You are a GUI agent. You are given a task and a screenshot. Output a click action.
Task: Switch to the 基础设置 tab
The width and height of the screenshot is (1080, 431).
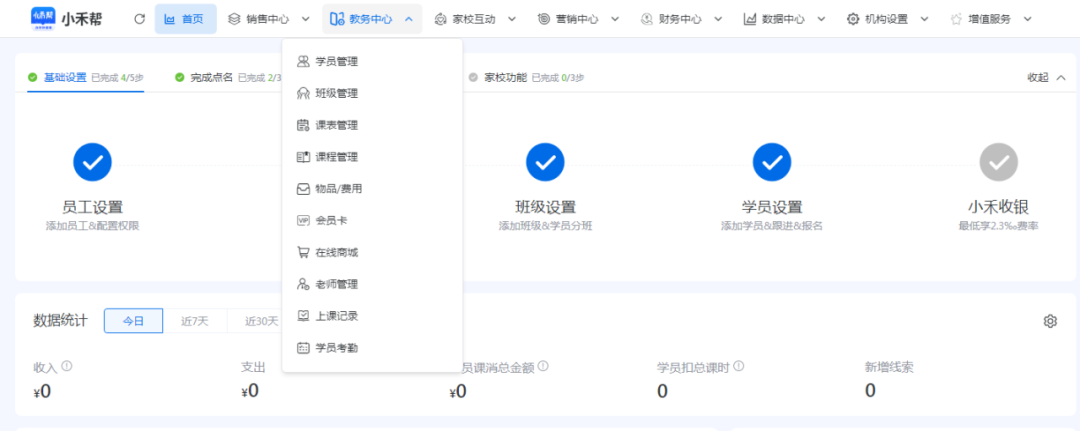click(x=65, y=78)
